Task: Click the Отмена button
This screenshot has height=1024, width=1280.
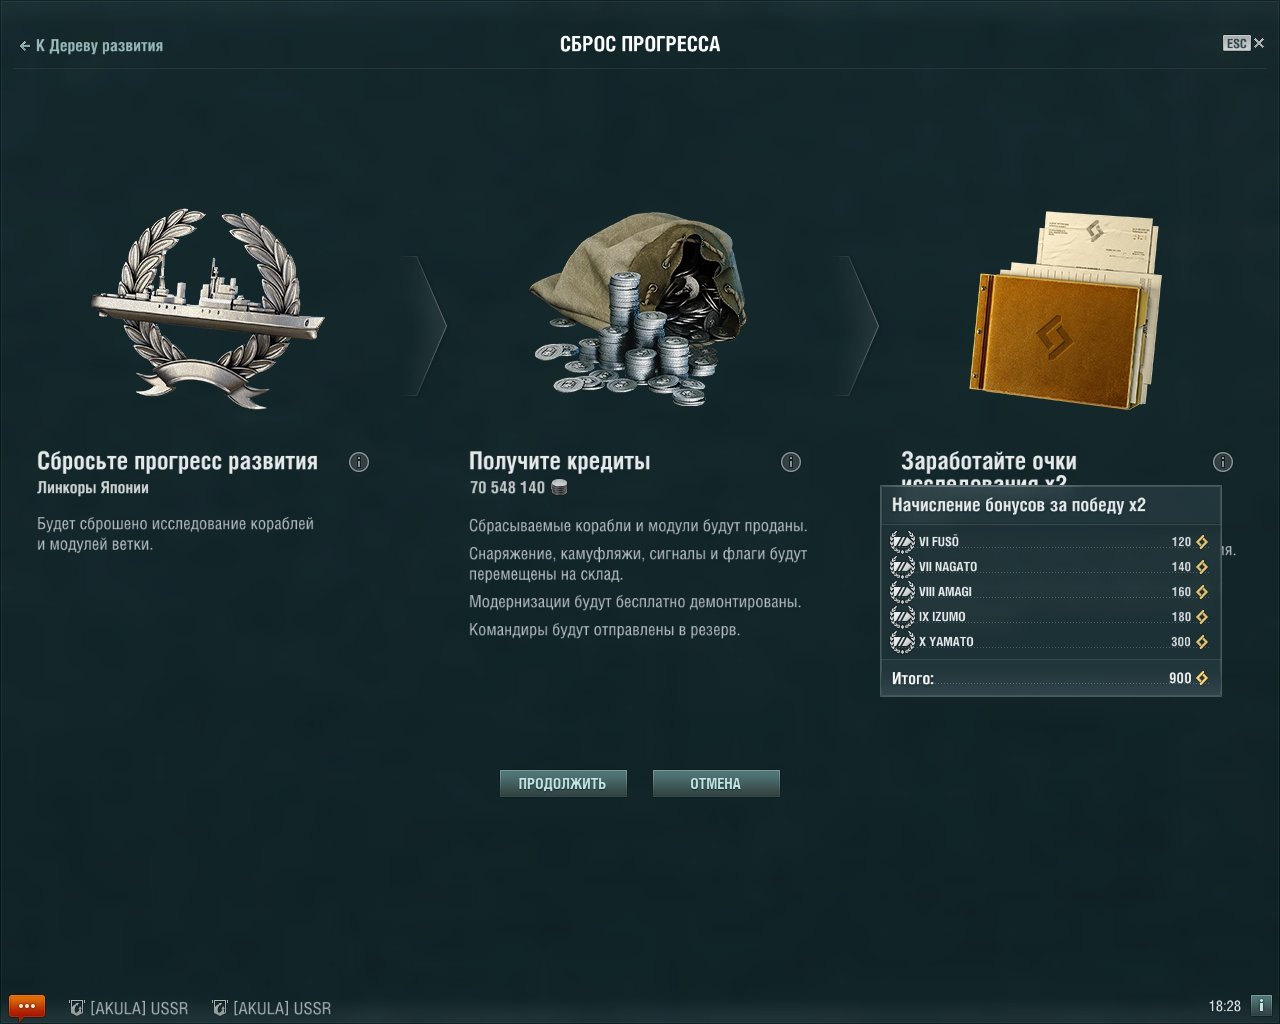Action: click(x=716, y=783)
